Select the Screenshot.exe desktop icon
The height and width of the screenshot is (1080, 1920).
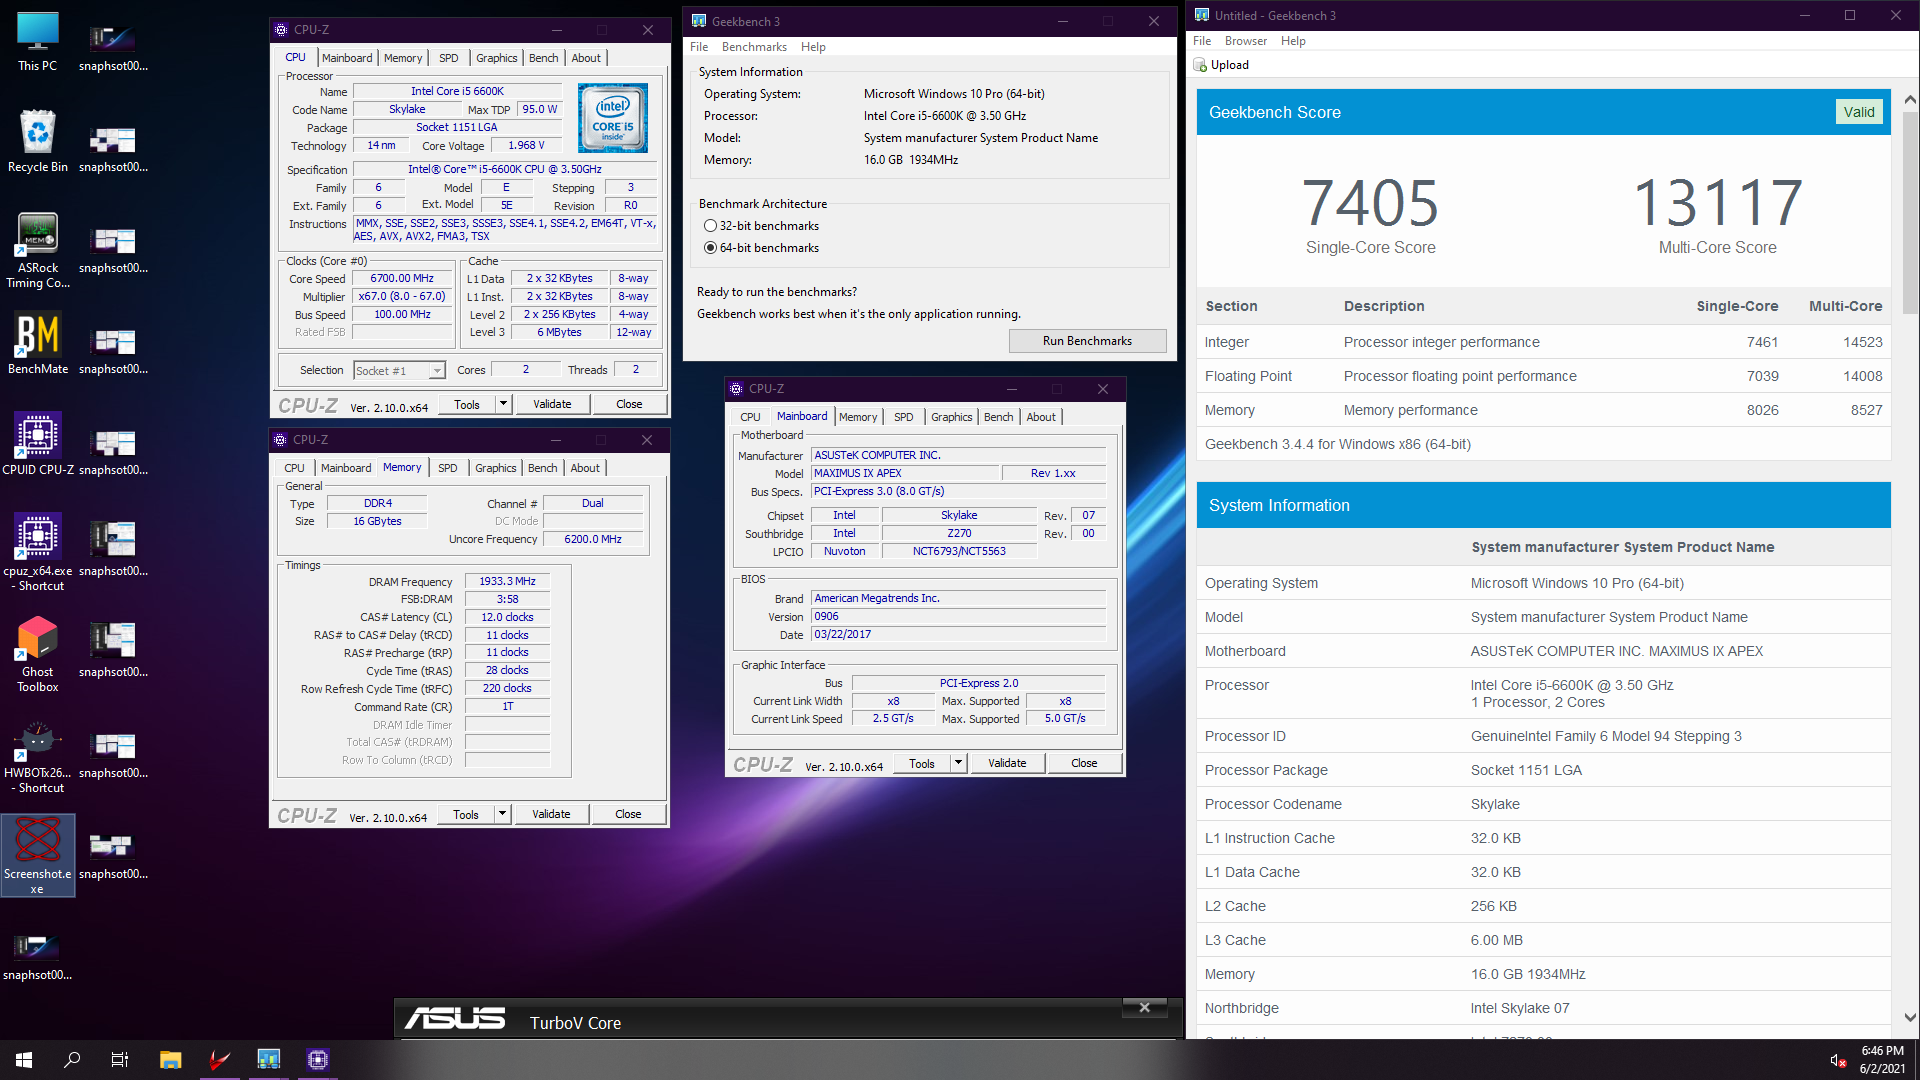click(x=38, y=855)
